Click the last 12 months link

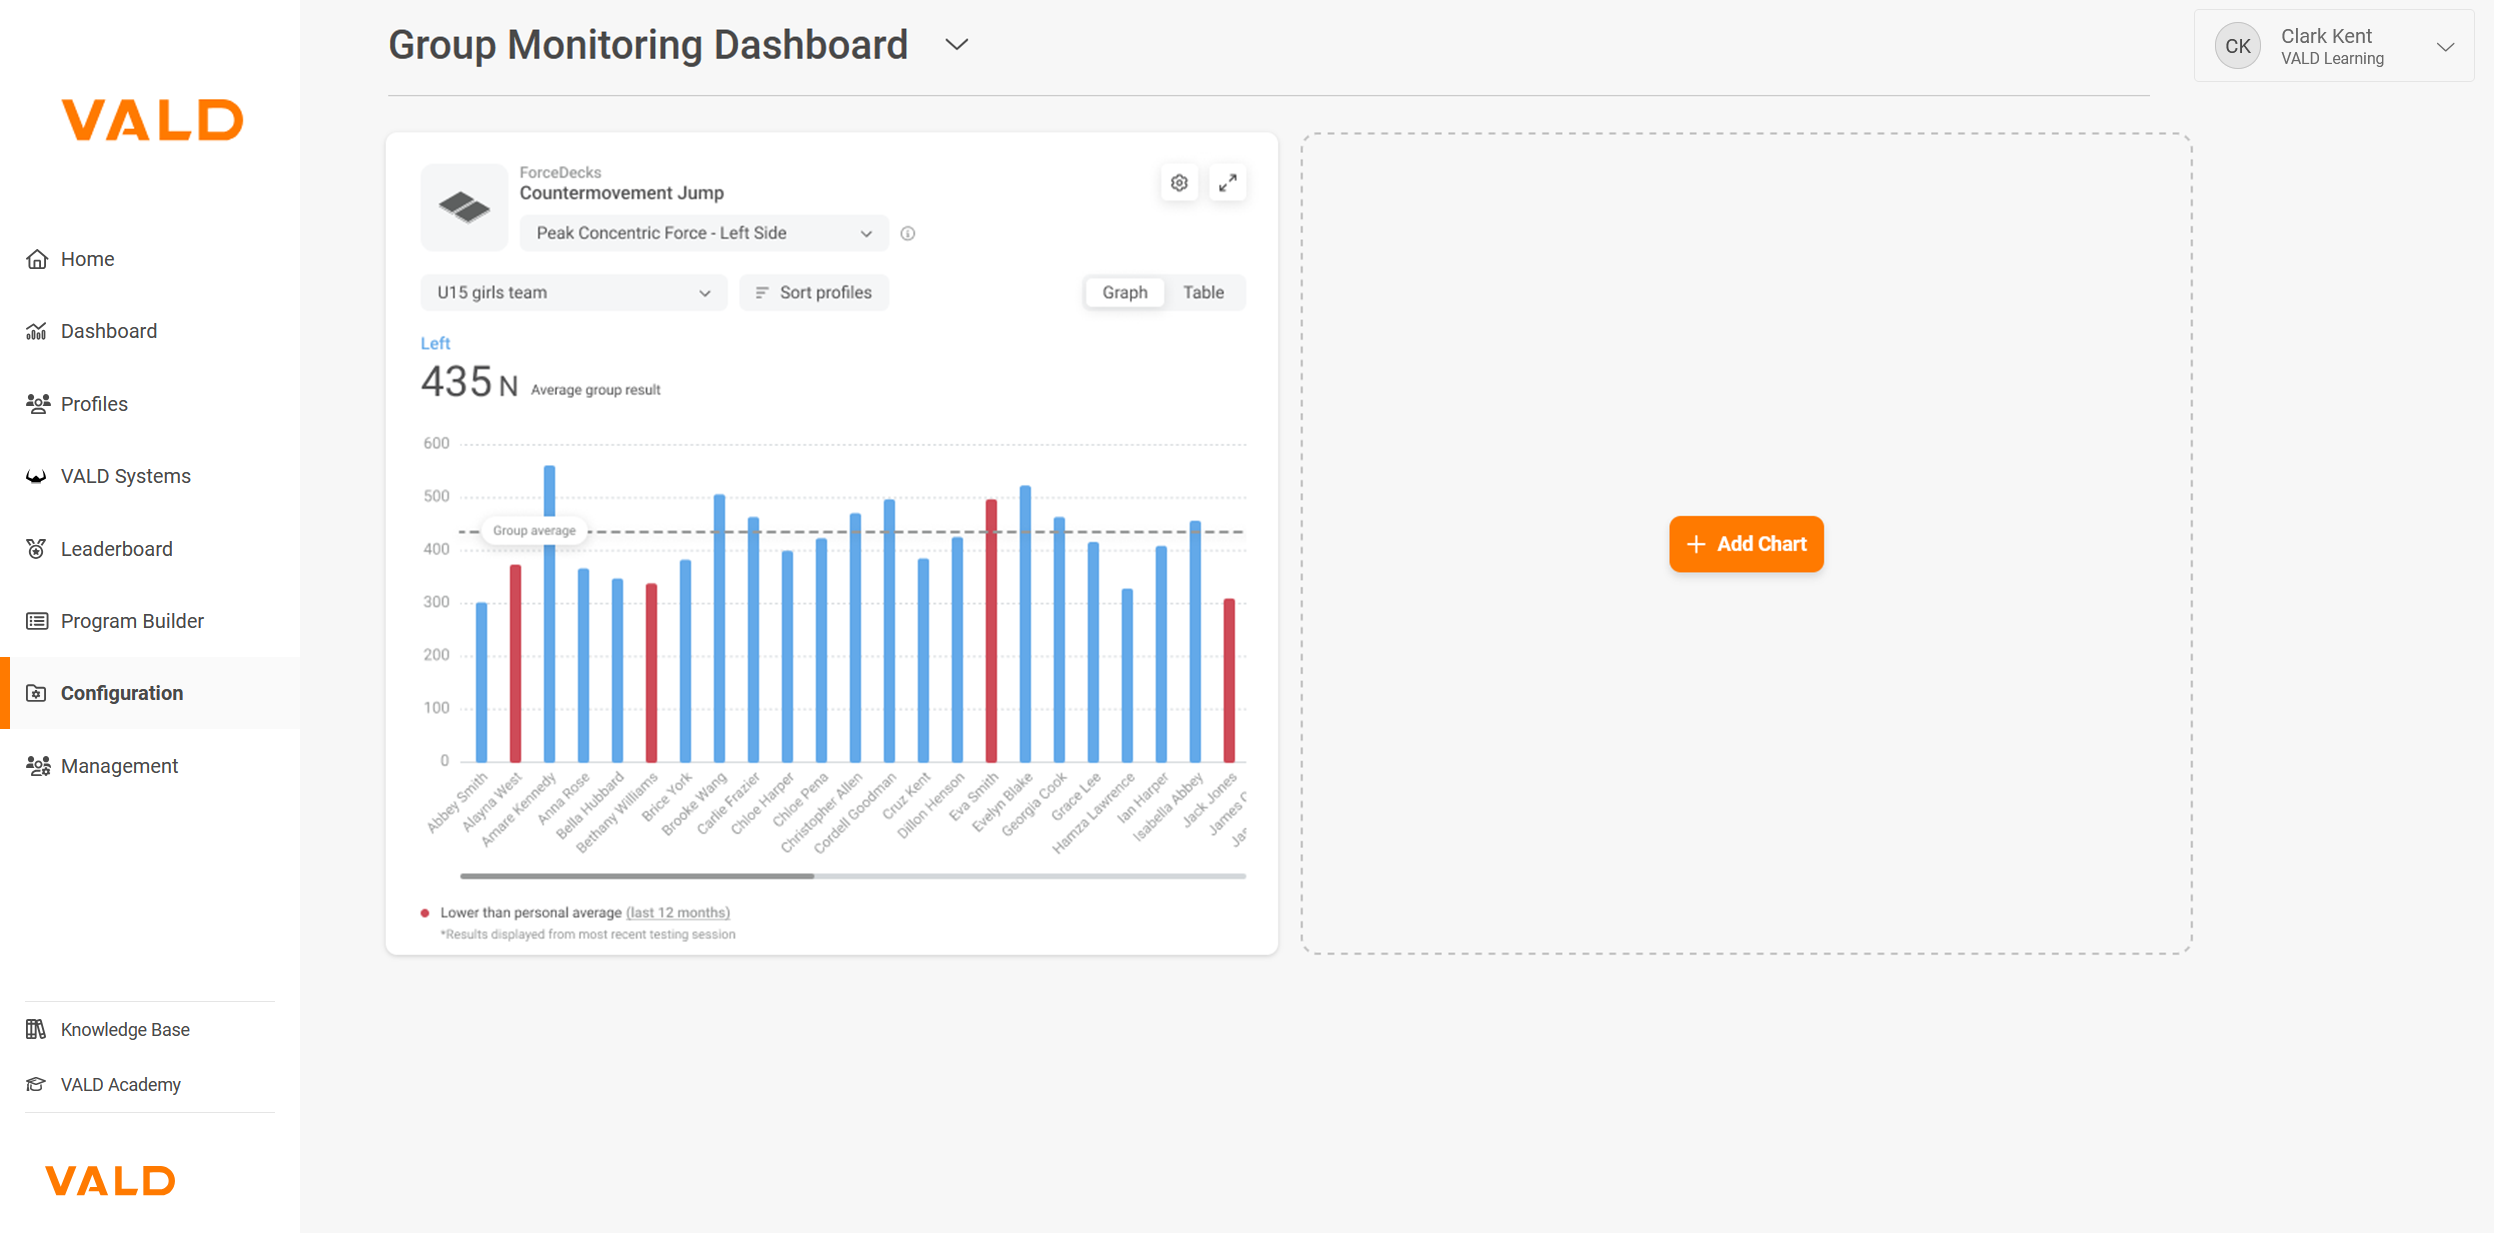click(x=678, y=913)
